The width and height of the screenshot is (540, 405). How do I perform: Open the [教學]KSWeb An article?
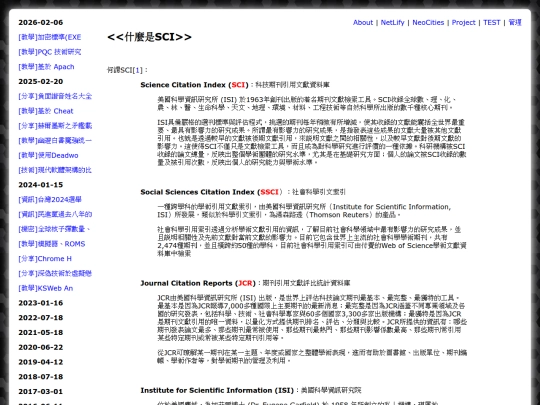[45, 288]
